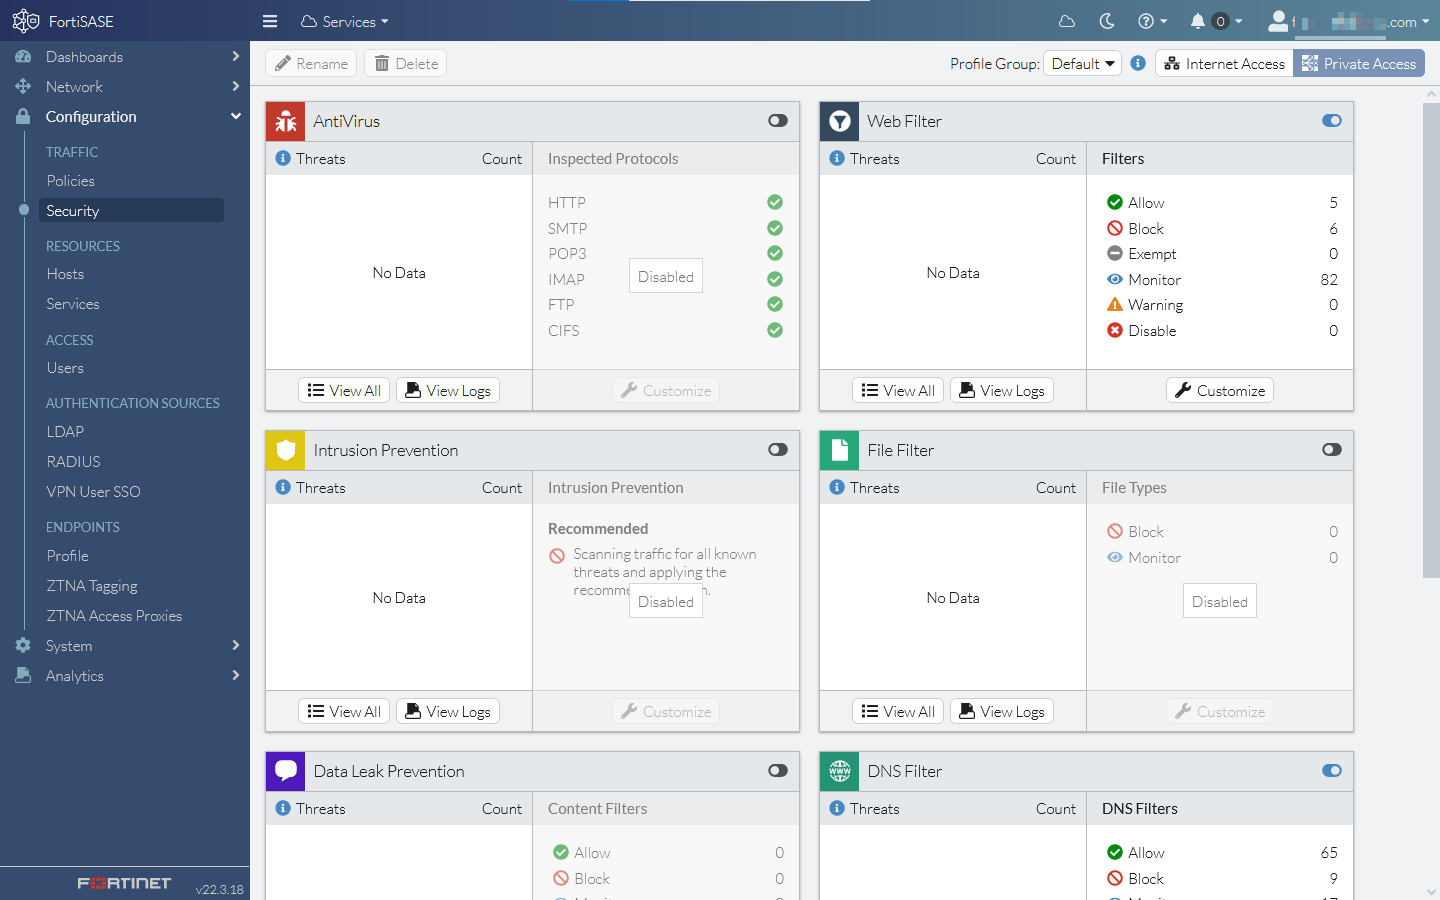
Task: Click Web Filter Customize button
Action: point(1220,390)
